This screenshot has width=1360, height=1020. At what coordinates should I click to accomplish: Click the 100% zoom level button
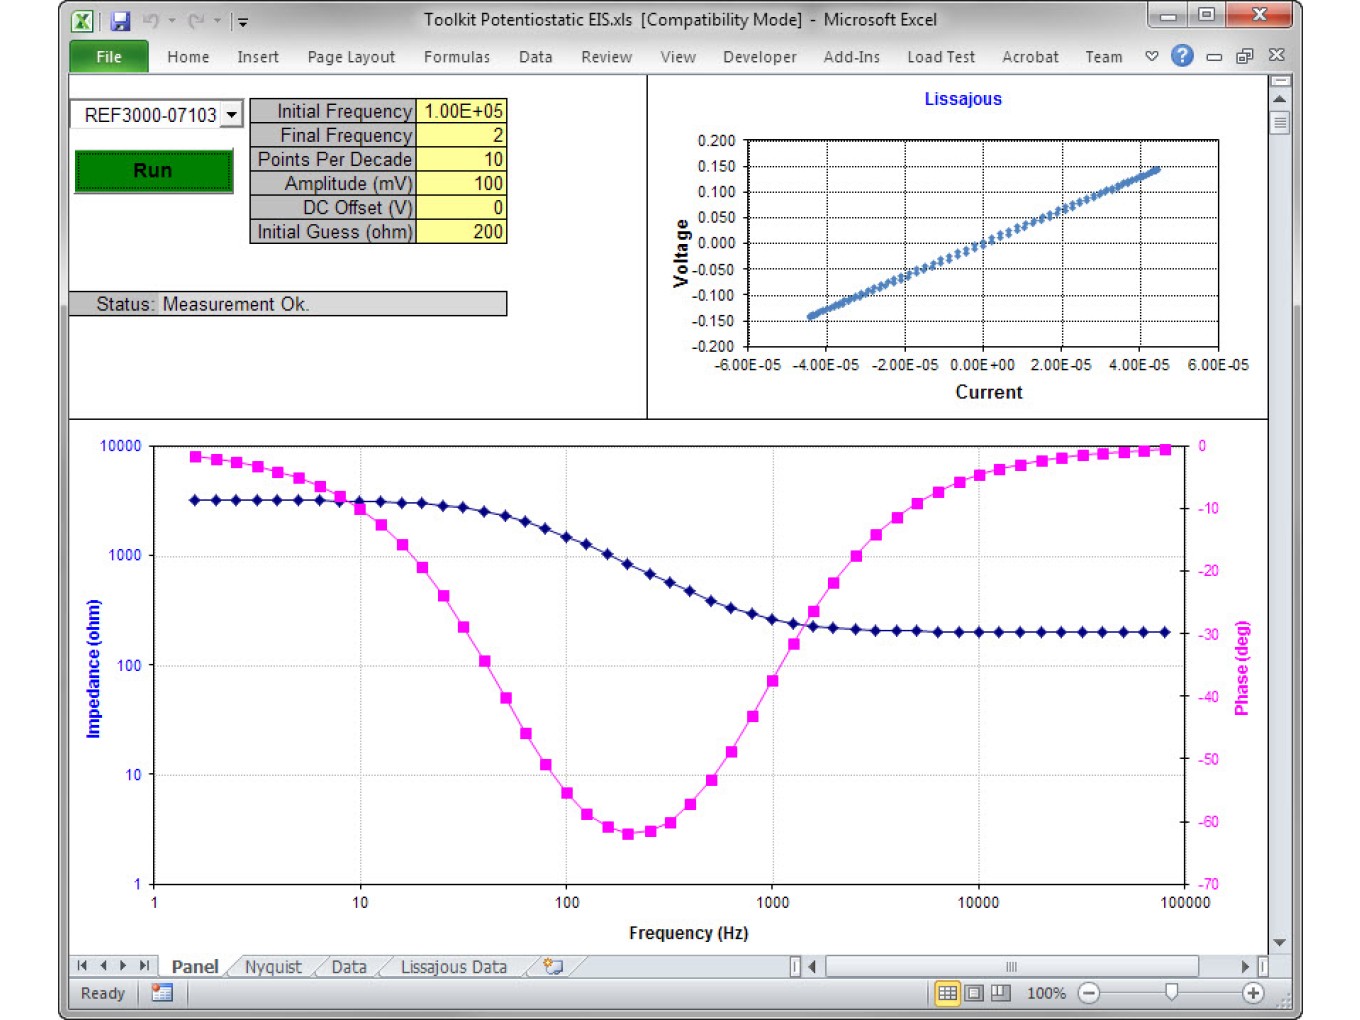pyautogui.click(x=1046, y=993)
